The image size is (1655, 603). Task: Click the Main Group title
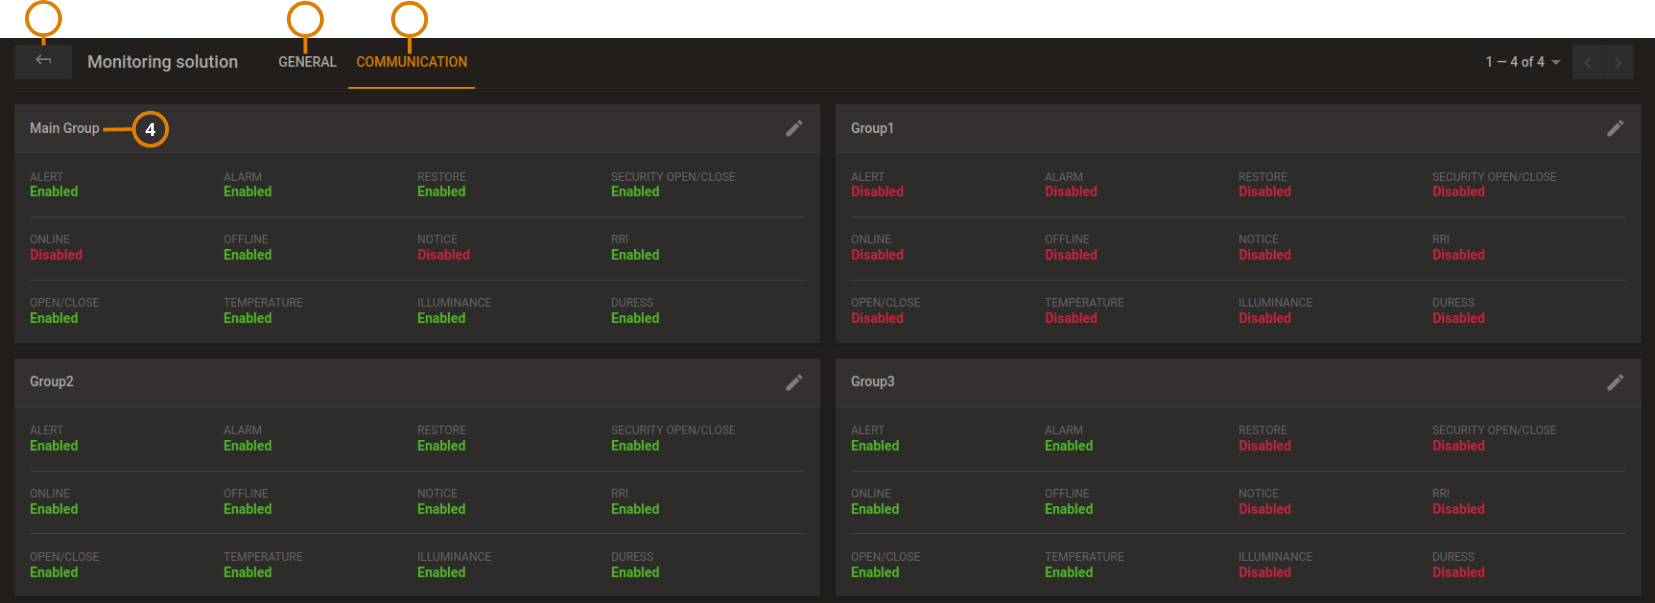pyautogui.click(x=64, y=128)
